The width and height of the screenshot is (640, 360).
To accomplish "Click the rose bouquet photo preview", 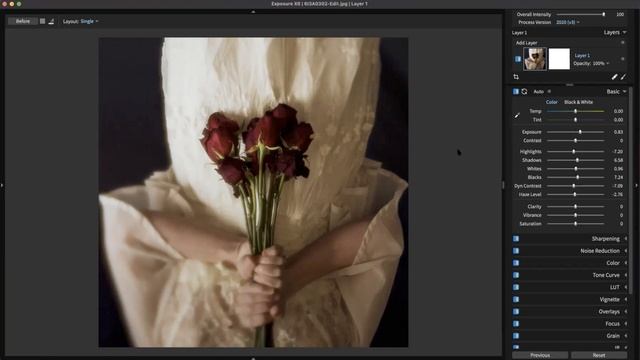I will point(253,192).
